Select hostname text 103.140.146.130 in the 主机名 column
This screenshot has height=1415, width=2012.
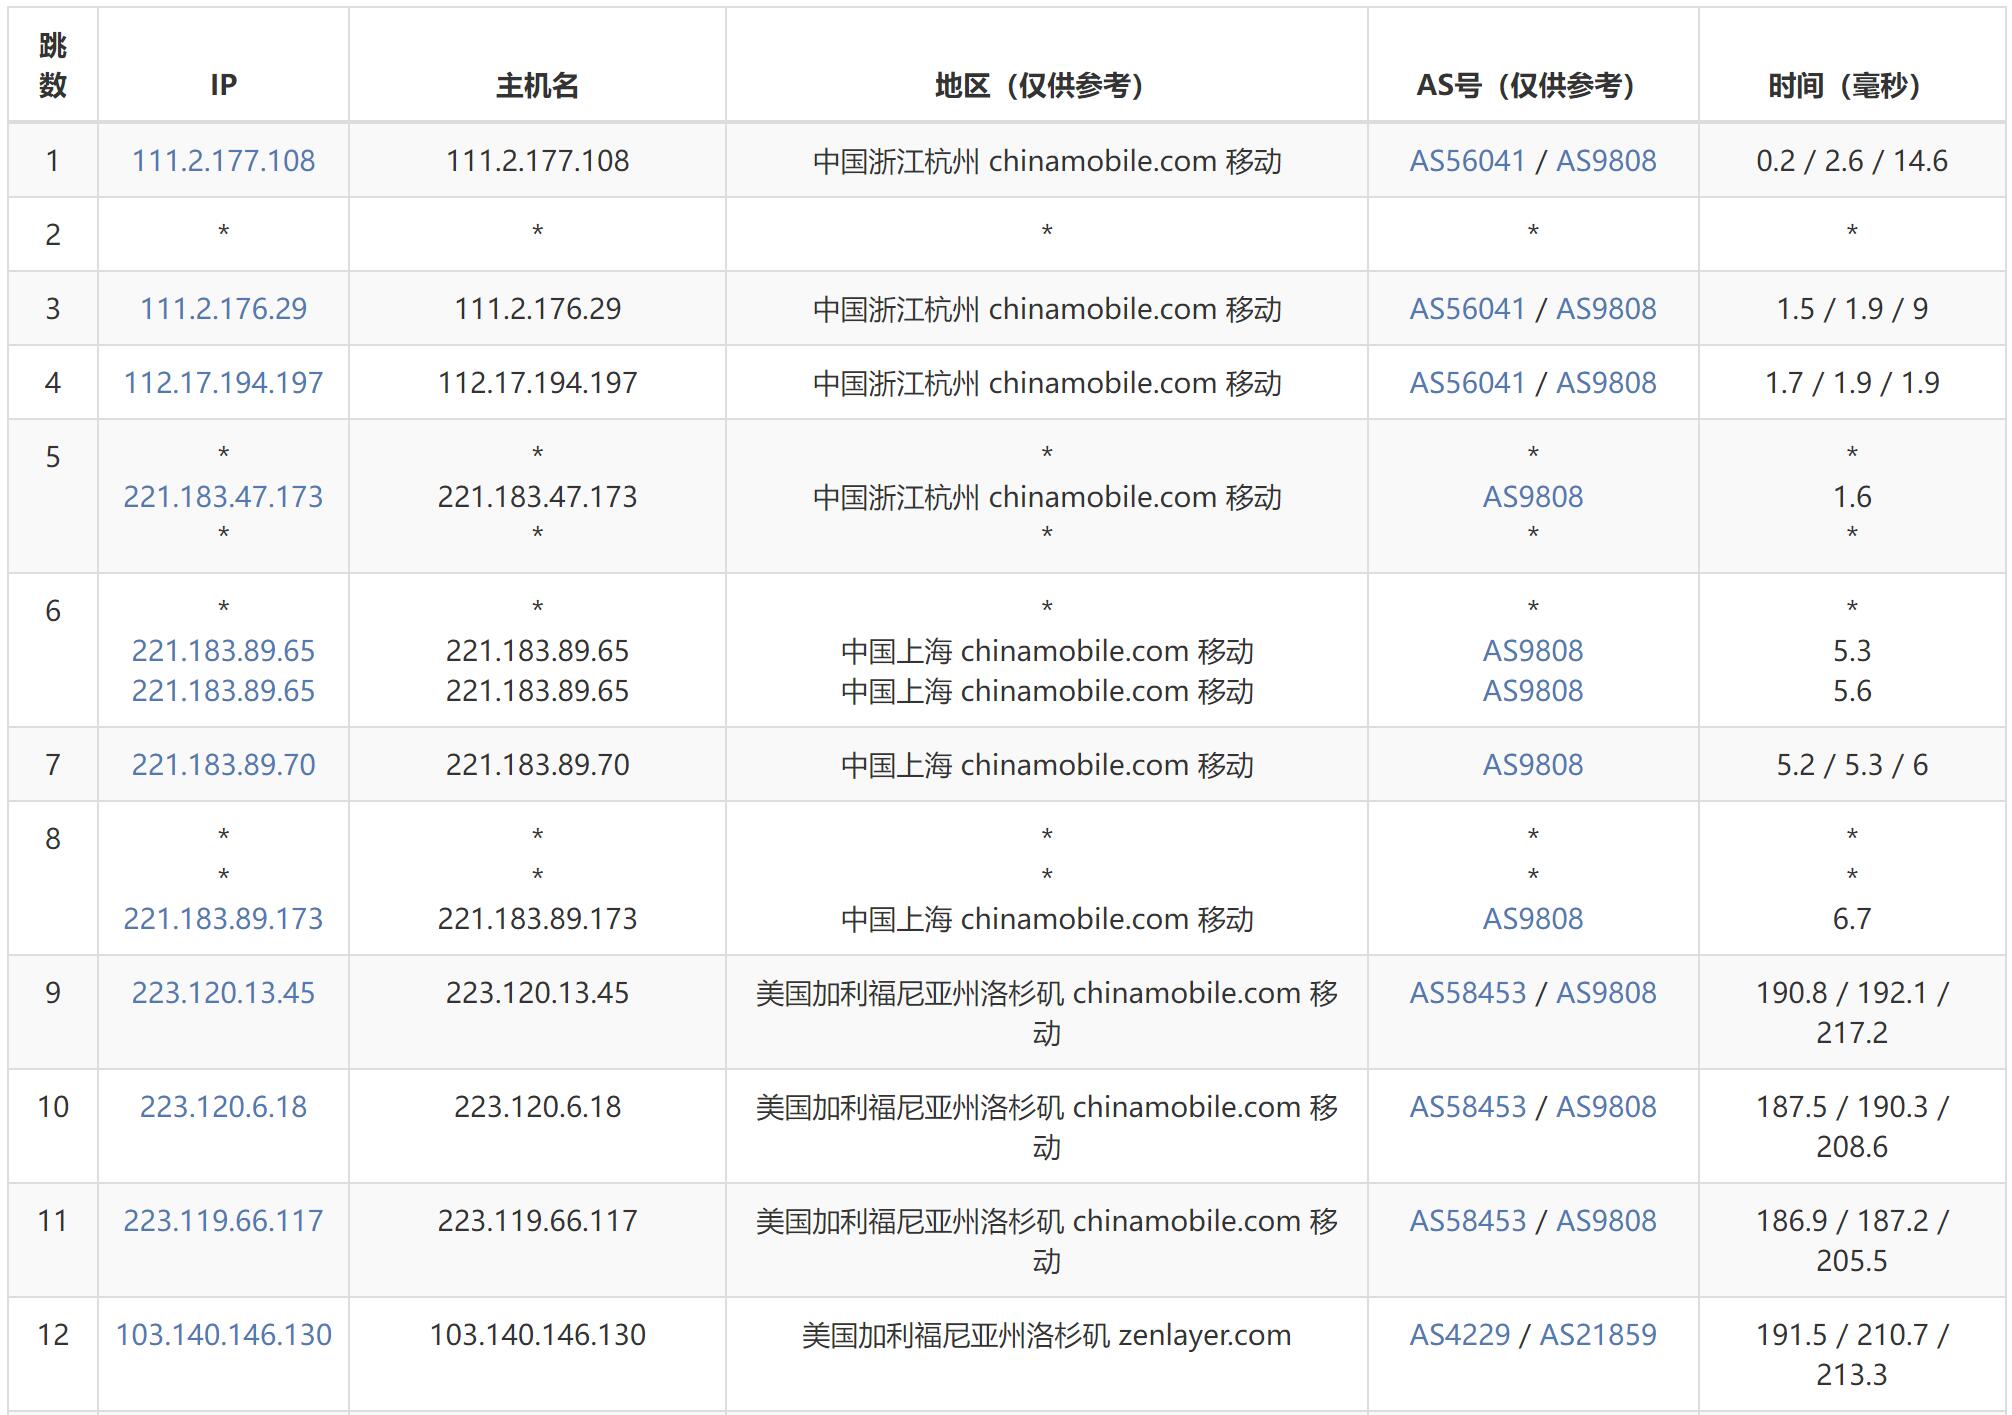click(537, 1335)
